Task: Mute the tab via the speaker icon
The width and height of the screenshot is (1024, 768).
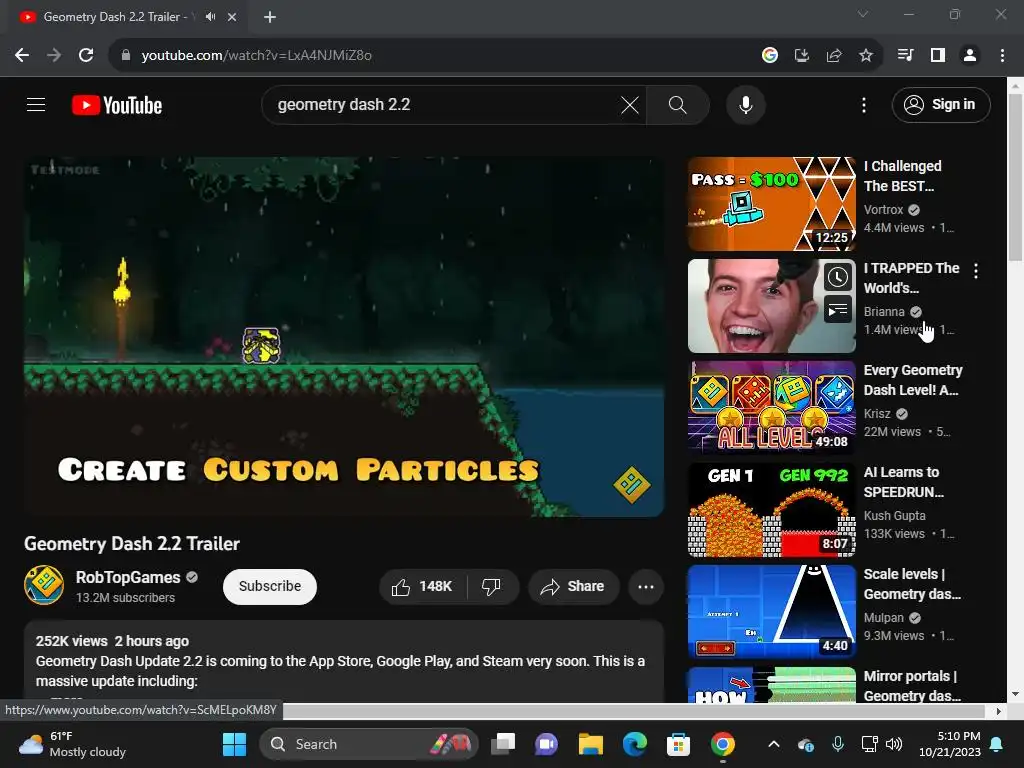Action: coord(210,17)
